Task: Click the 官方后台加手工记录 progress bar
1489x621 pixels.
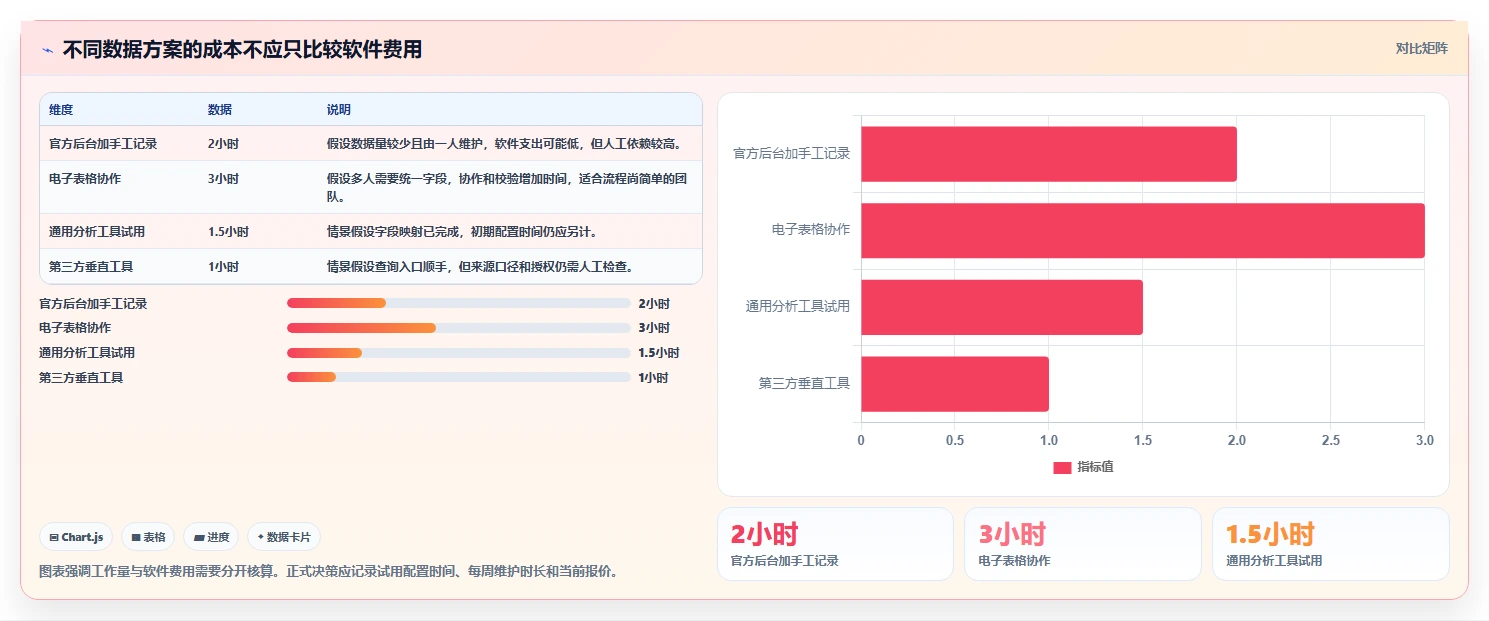Action: click(x=459, y=303)
